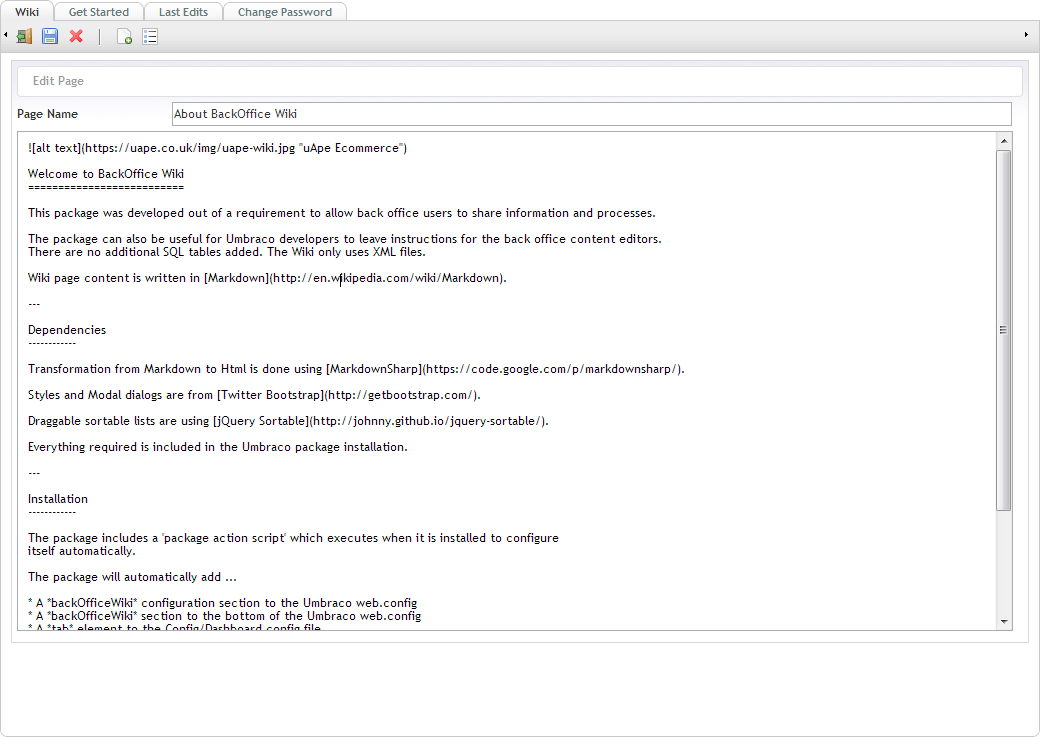Viewport: 1040px width, 737px height.
Task: Click the 'Everything required is included' line
Action: (x=218, y=447)
